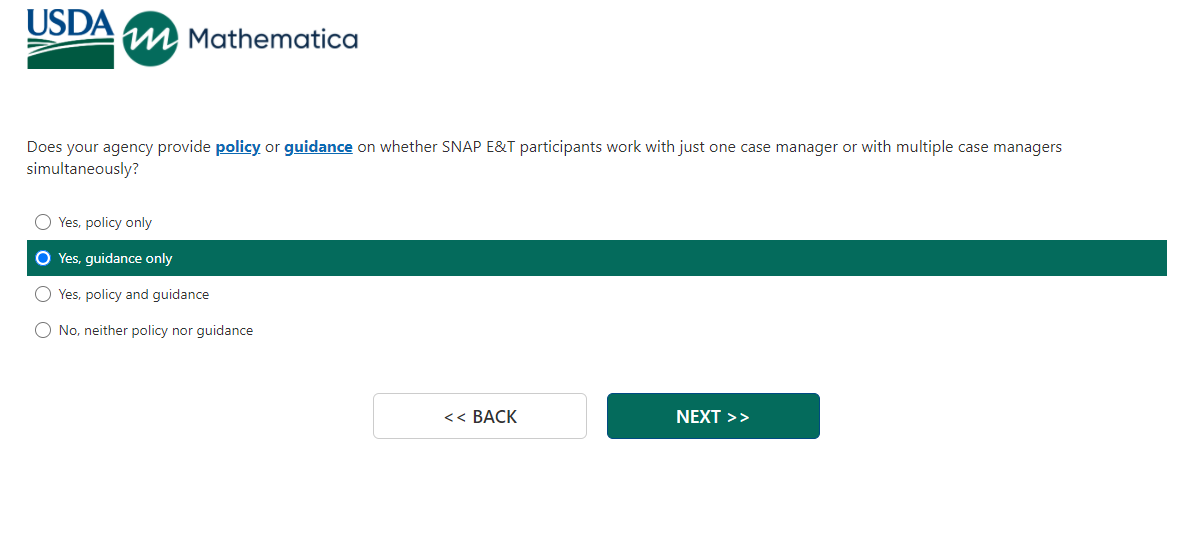
Task: Click the blue USDA letters in header
Action: pos(70,22)
